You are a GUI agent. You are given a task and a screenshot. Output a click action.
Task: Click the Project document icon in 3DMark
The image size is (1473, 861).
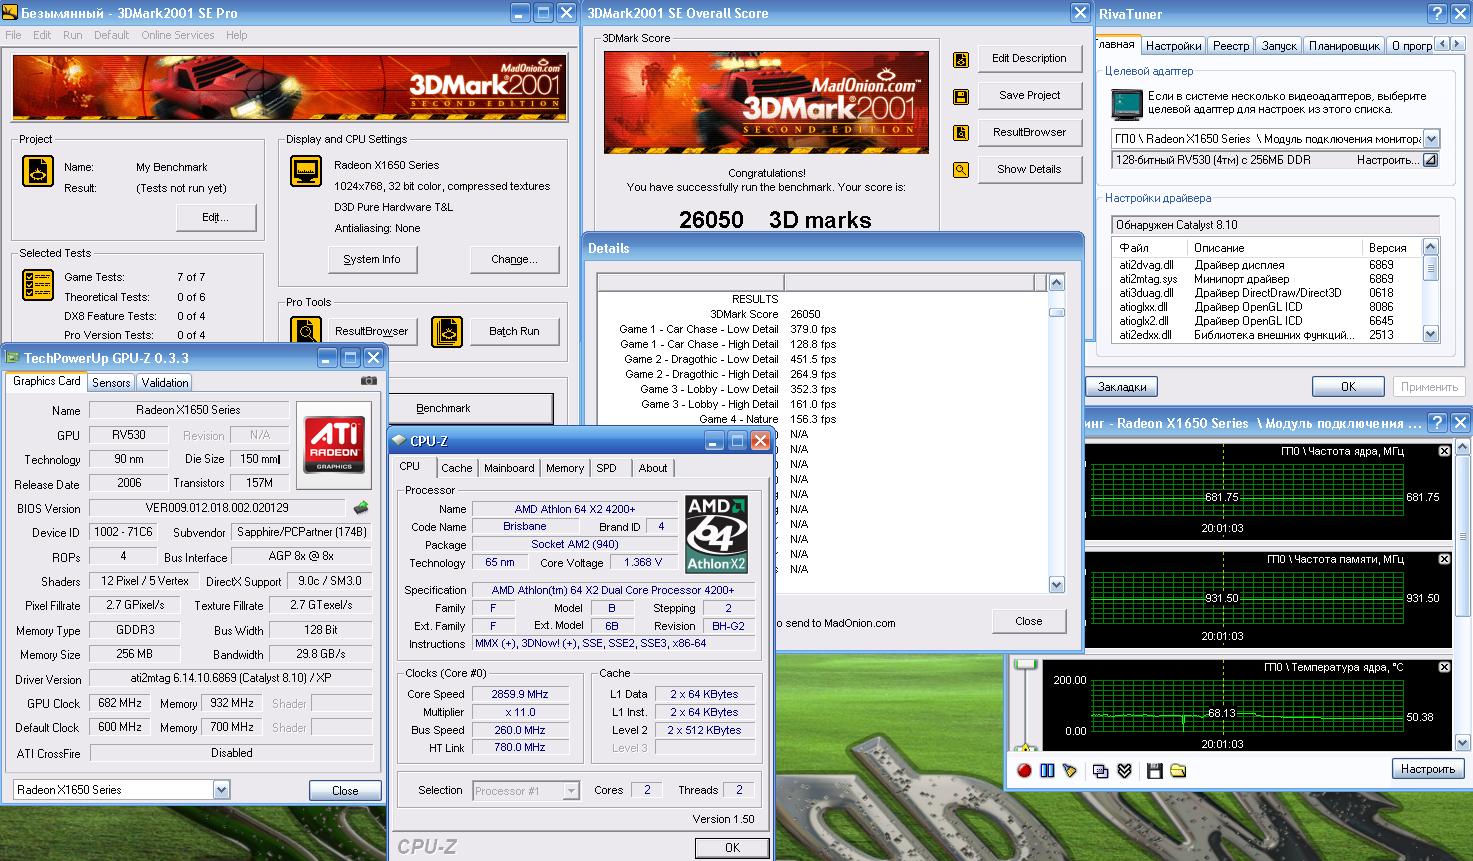pos(38,171)
